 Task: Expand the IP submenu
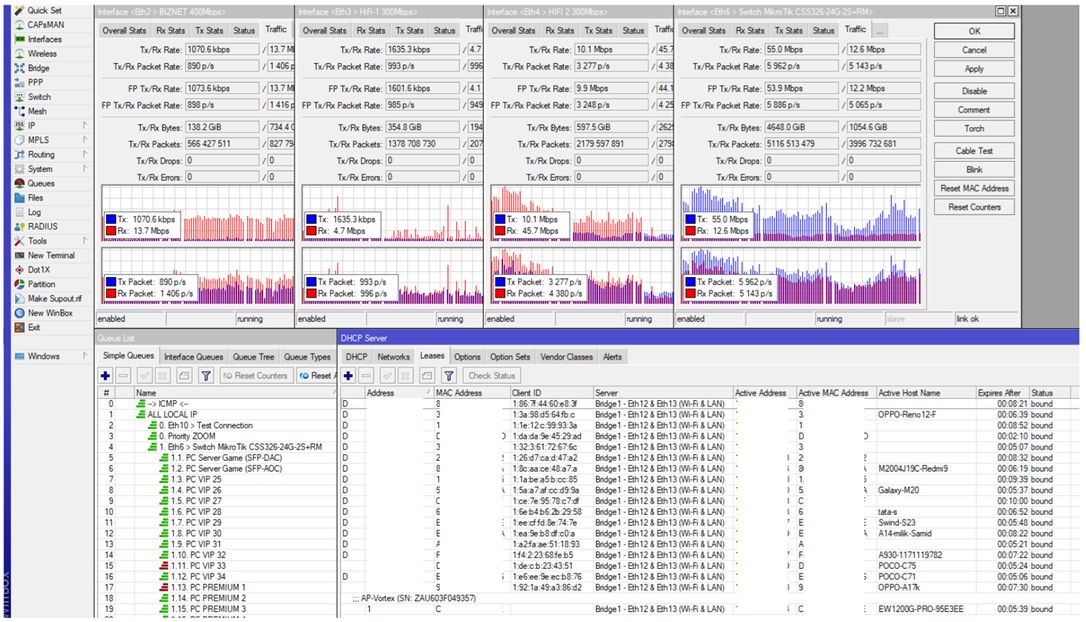coord(85,125)
